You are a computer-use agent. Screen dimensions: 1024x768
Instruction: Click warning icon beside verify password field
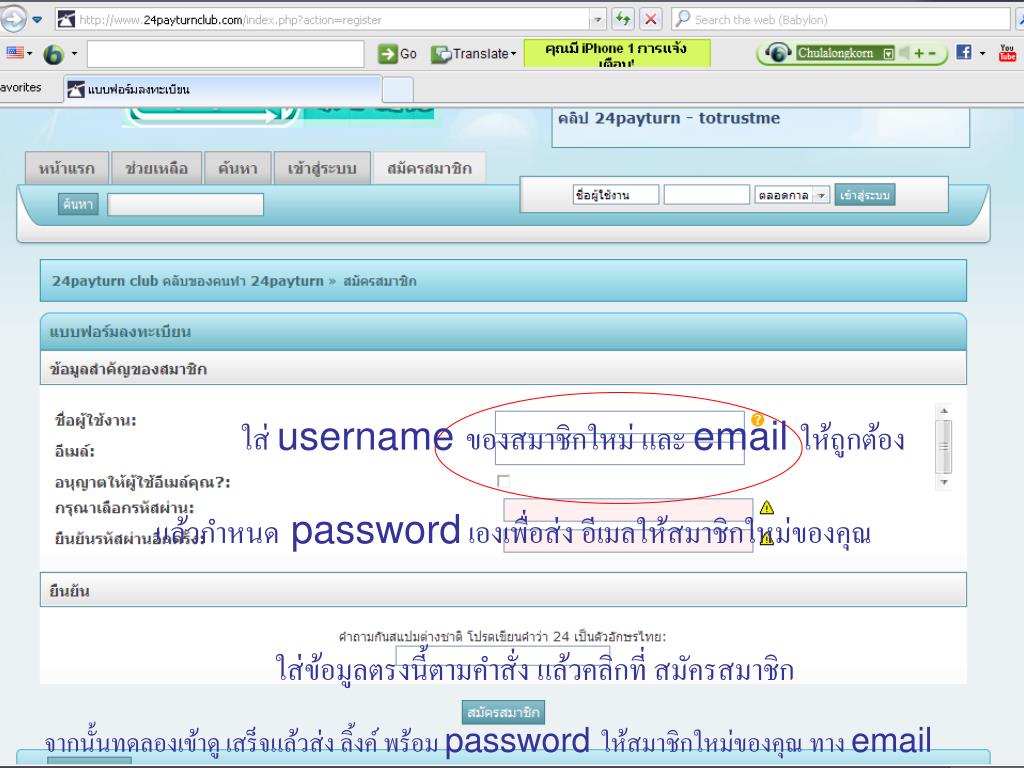tap(767, 538)
